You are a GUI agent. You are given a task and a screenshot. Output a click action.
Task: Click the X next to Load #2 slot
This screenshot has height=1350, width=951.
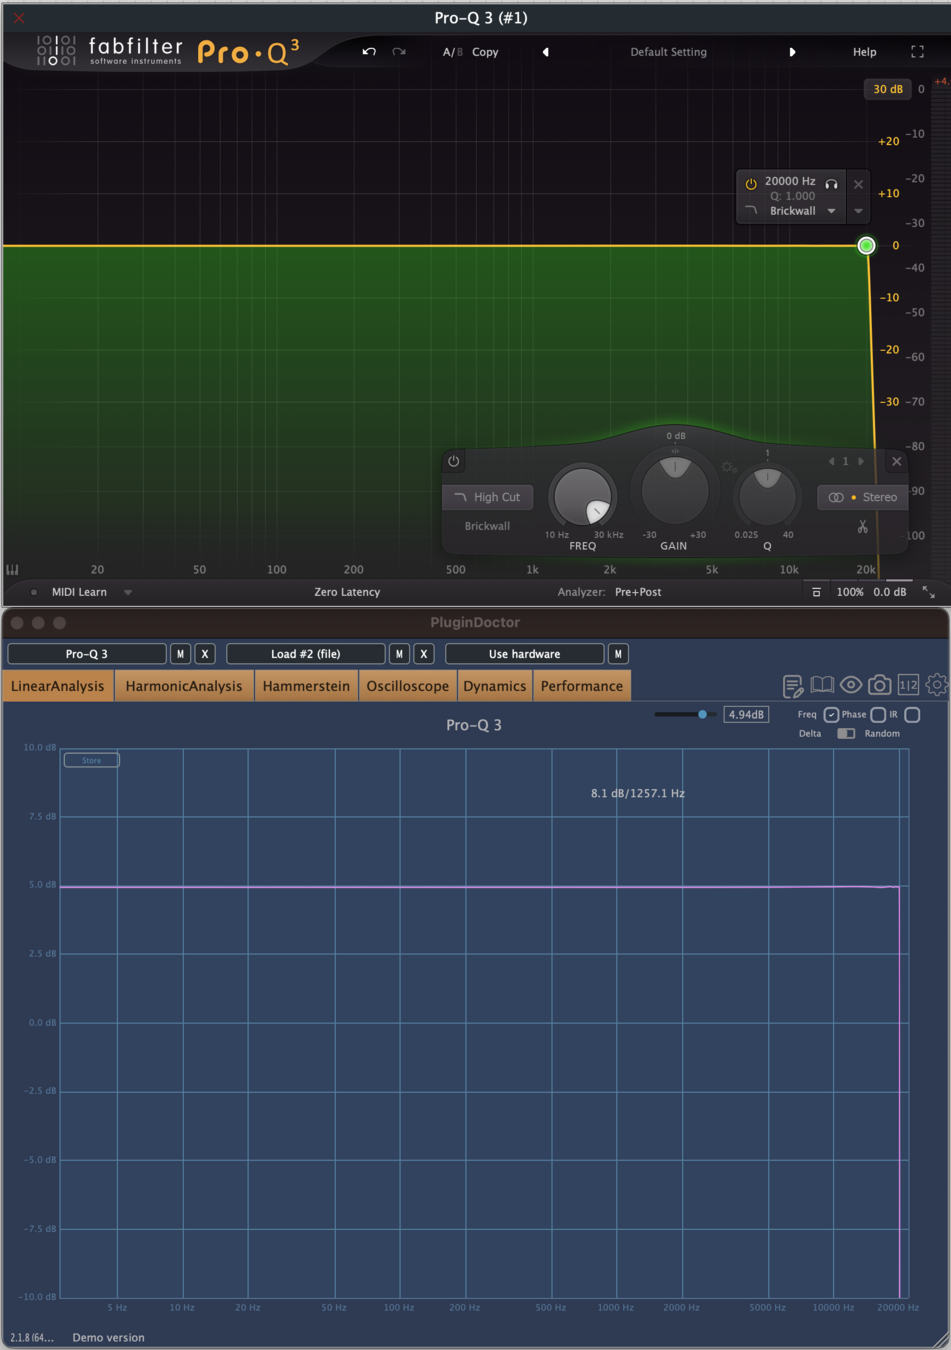pyautogui.click(x=424, y=654)
